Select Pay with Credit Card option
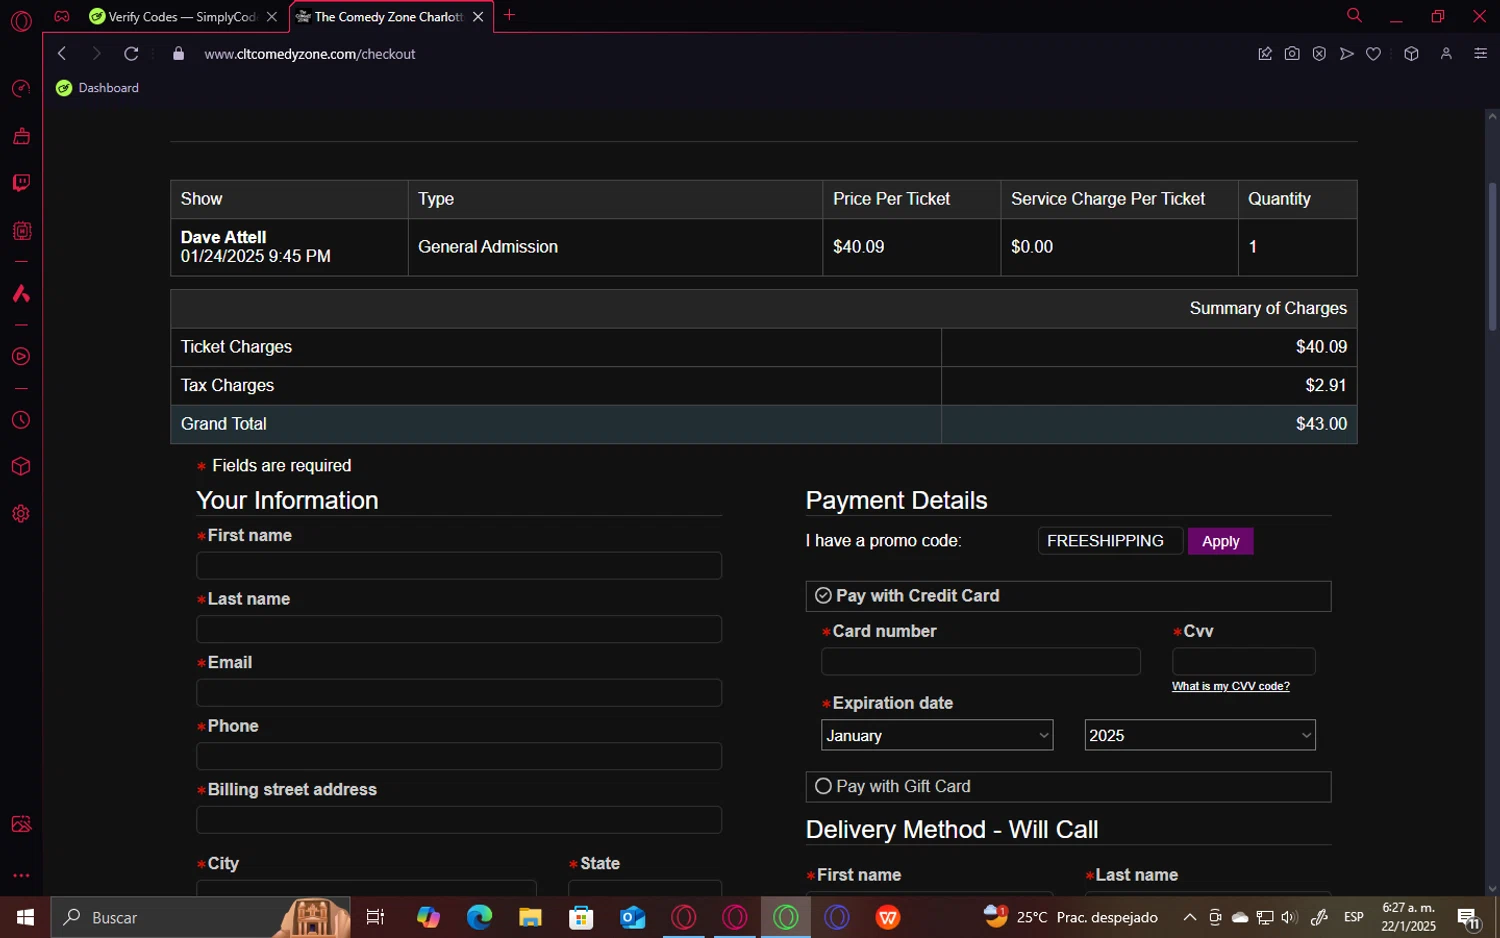This screenshot has height=938, width=1500. point(1068,596)
